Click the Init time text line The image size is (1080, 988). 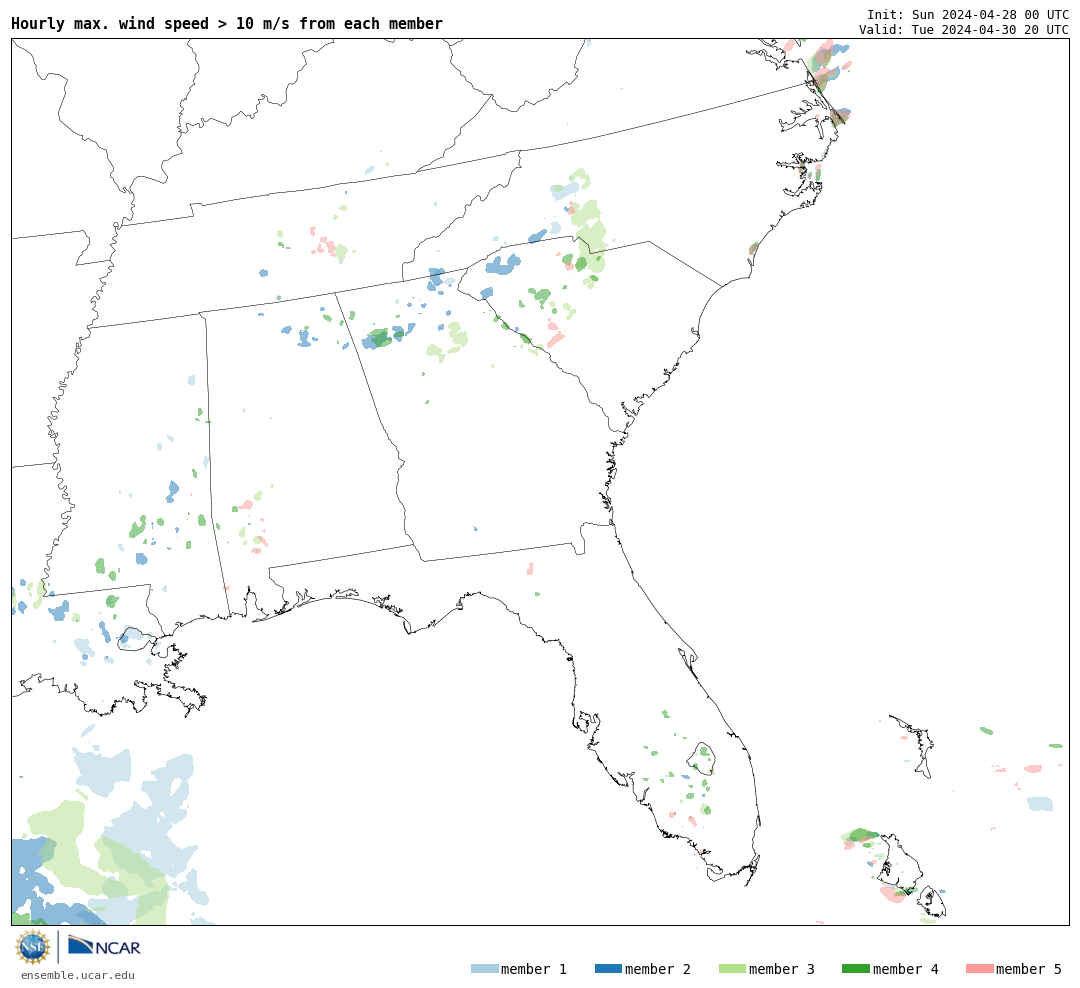tap(968, 14)
